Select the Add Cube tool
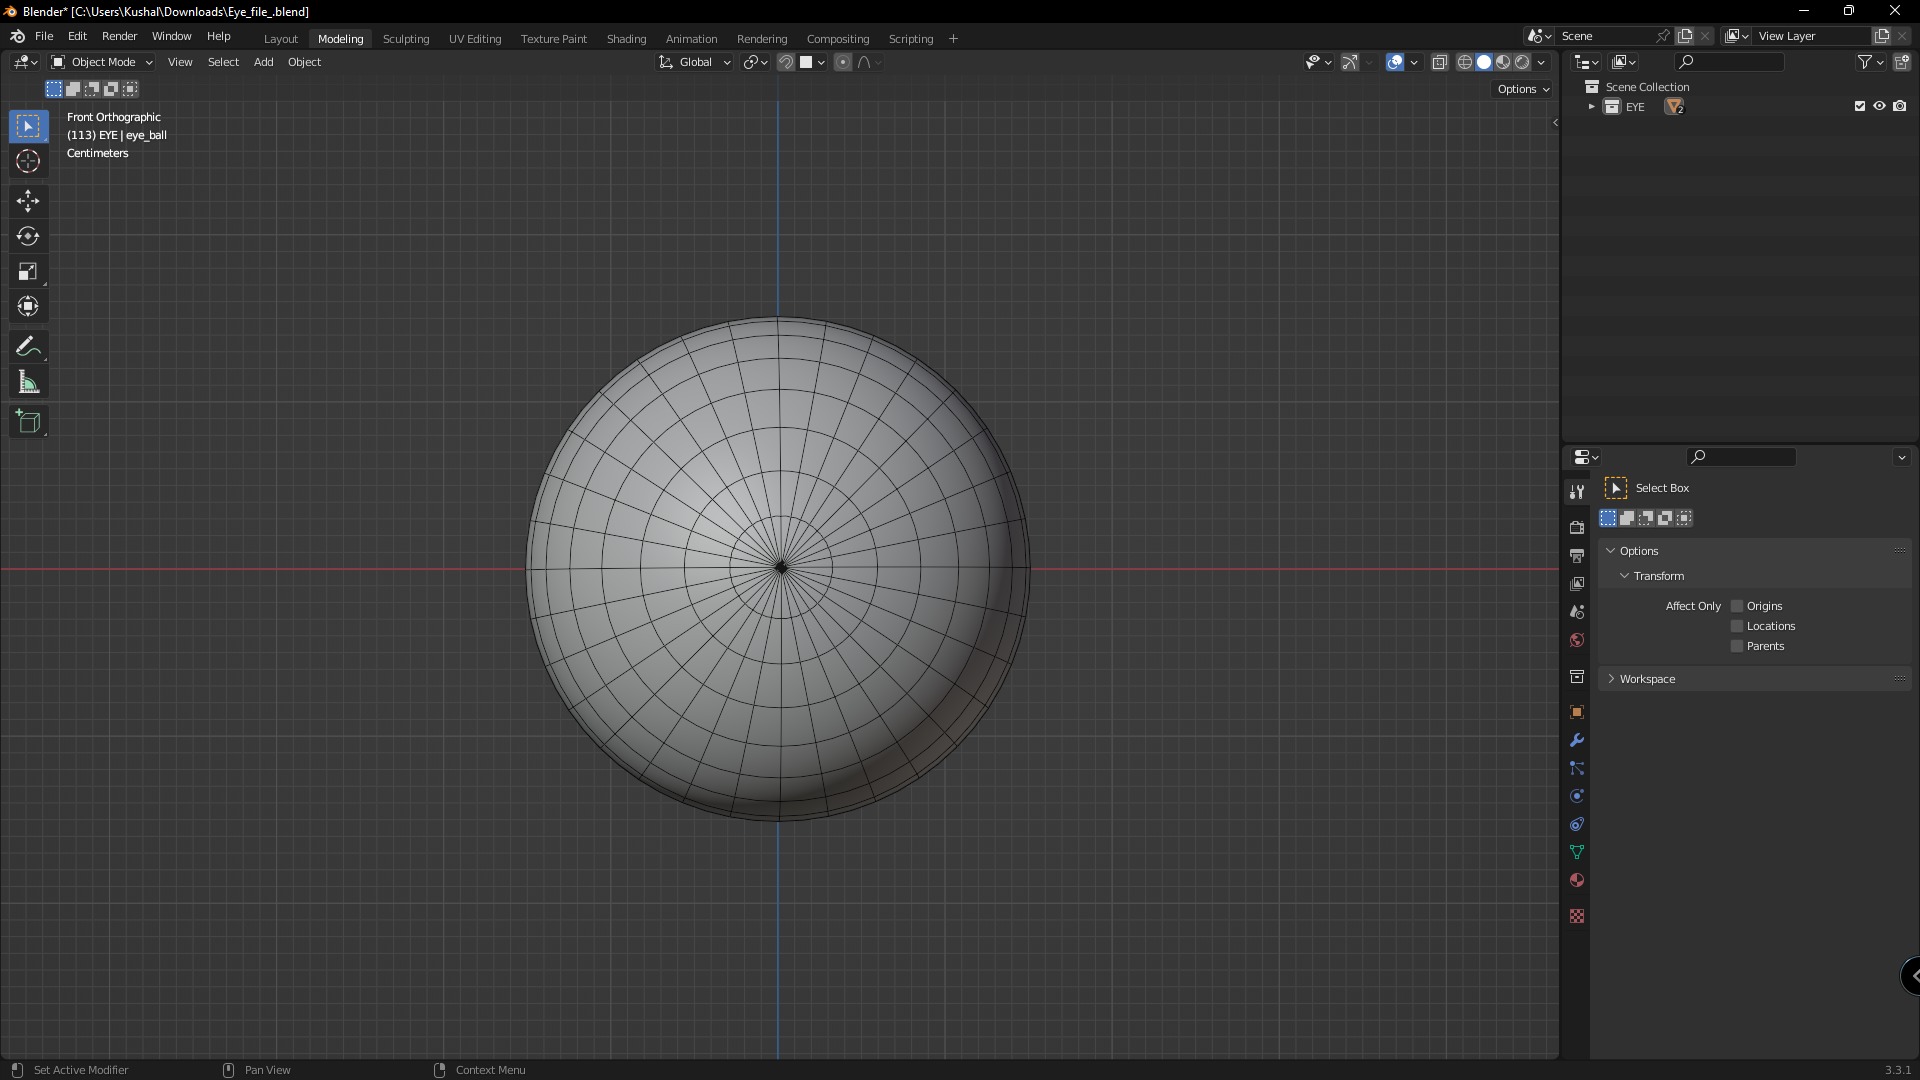The height and width of the screenshot is (1080, 1920). coord(28,422)
